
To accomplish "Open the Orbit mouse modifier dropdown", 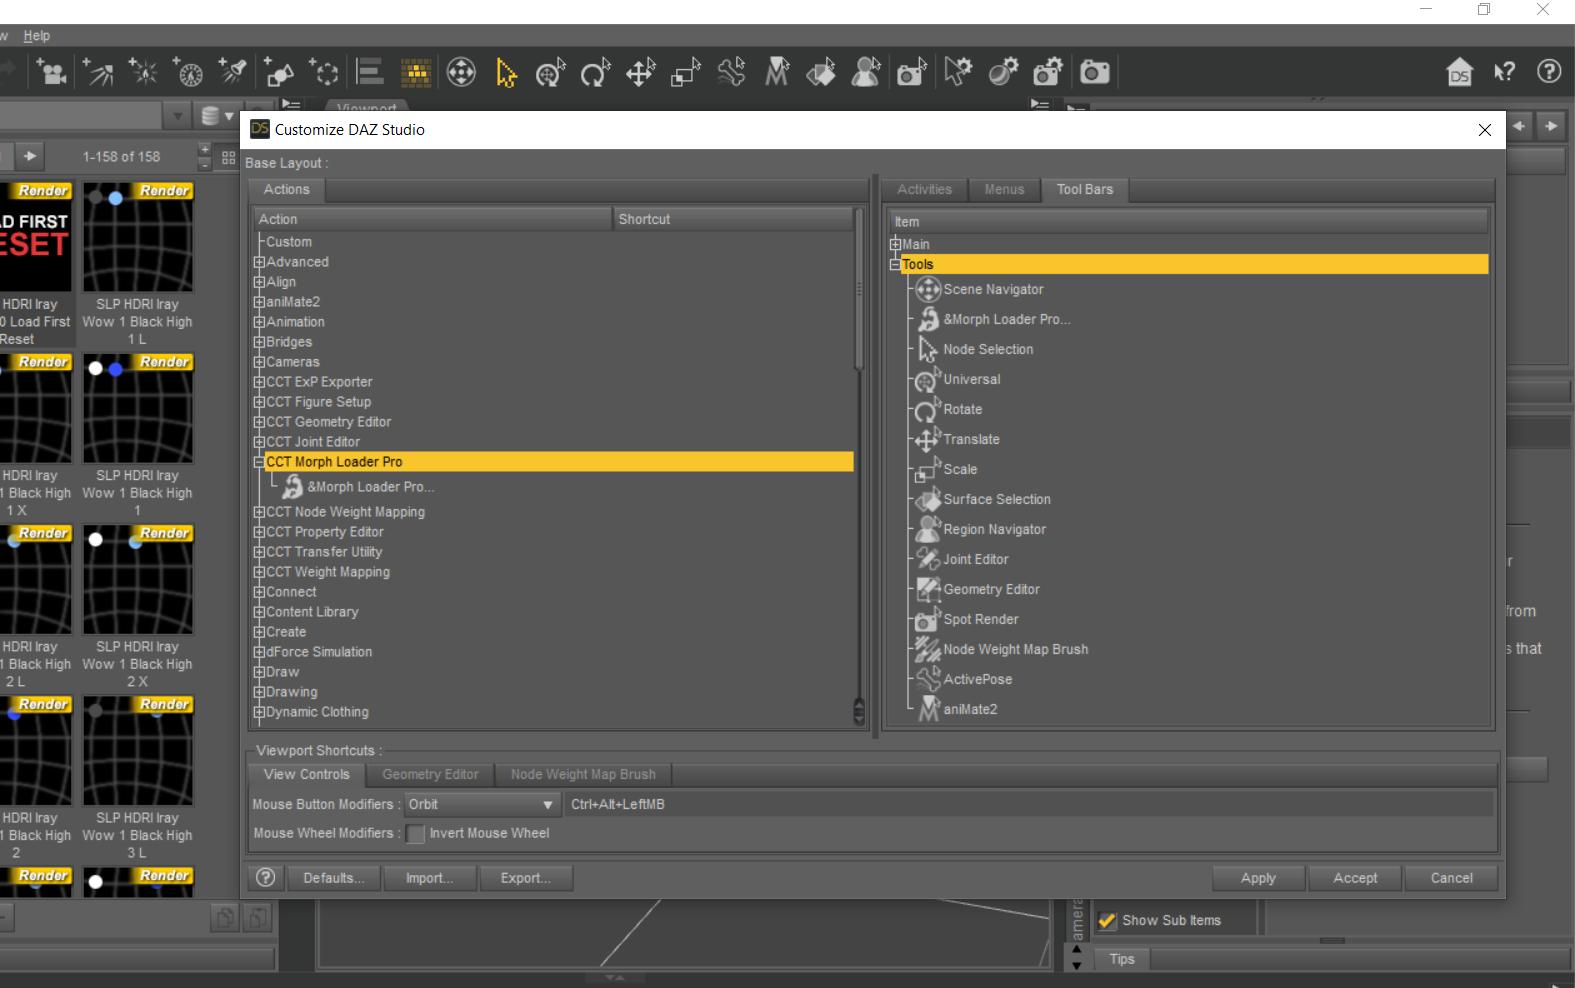I will (481, 804).
